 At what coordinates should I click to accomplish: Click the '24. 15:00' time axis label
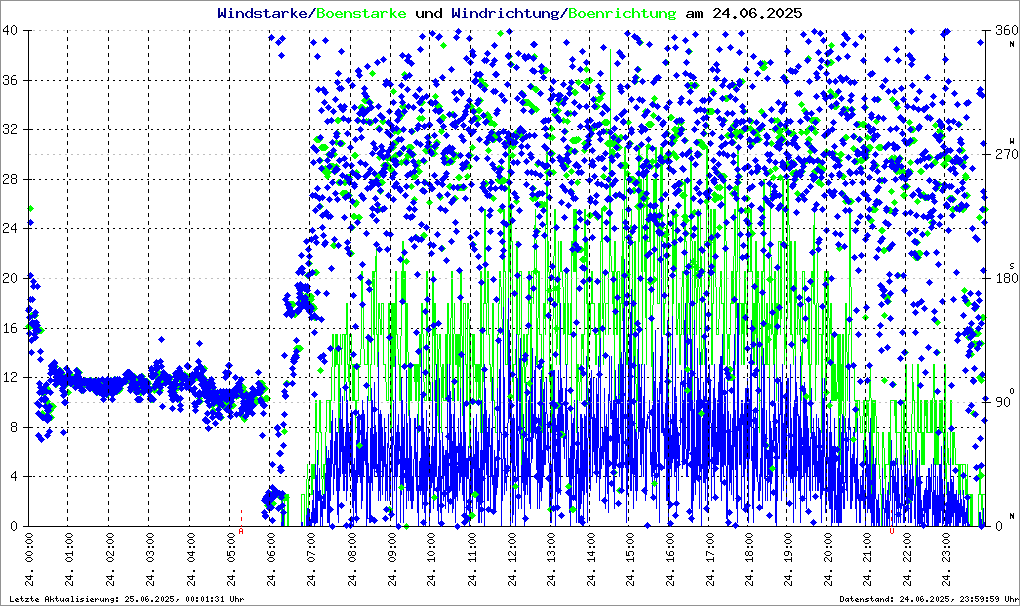click(630, 560)
